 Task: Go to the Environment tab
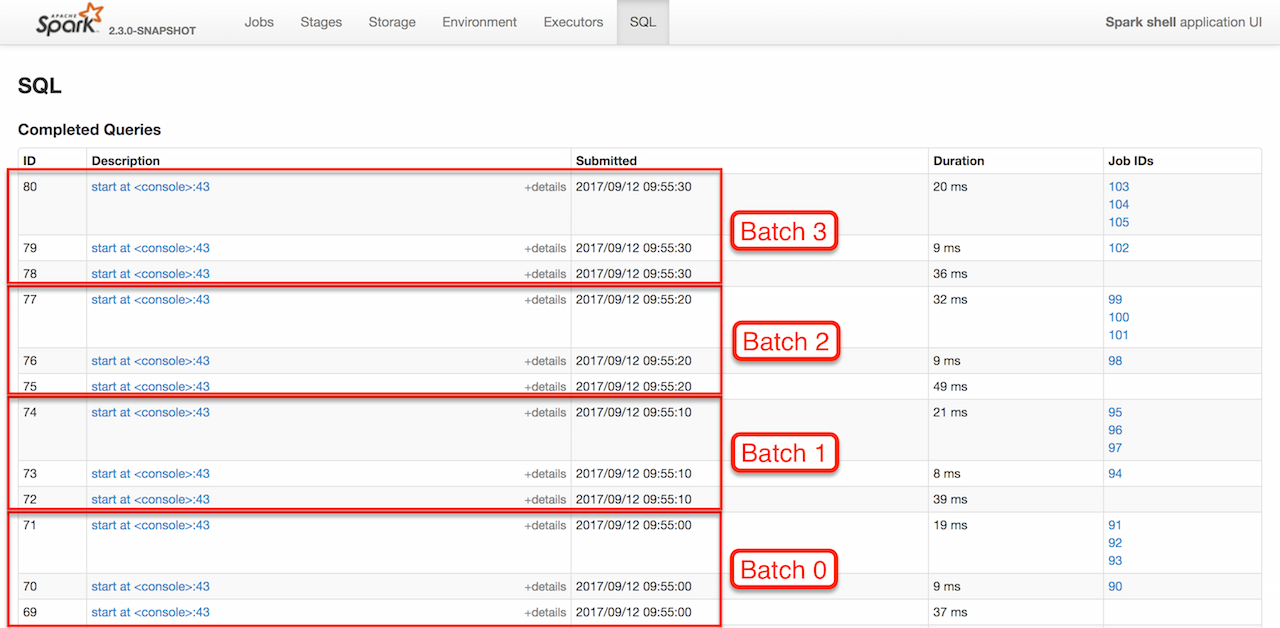pyautogui.click(x=480, y=22)
